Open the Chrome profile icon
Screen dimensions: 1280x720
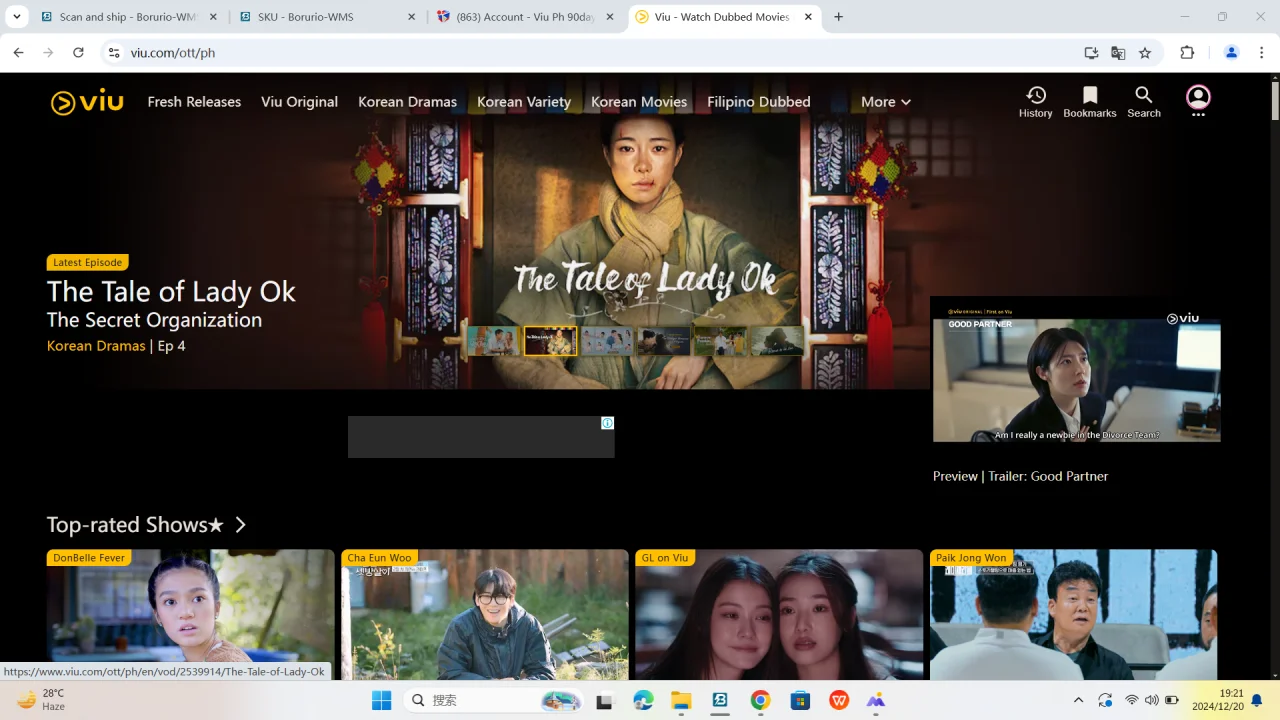click(x=1231, y=52)
